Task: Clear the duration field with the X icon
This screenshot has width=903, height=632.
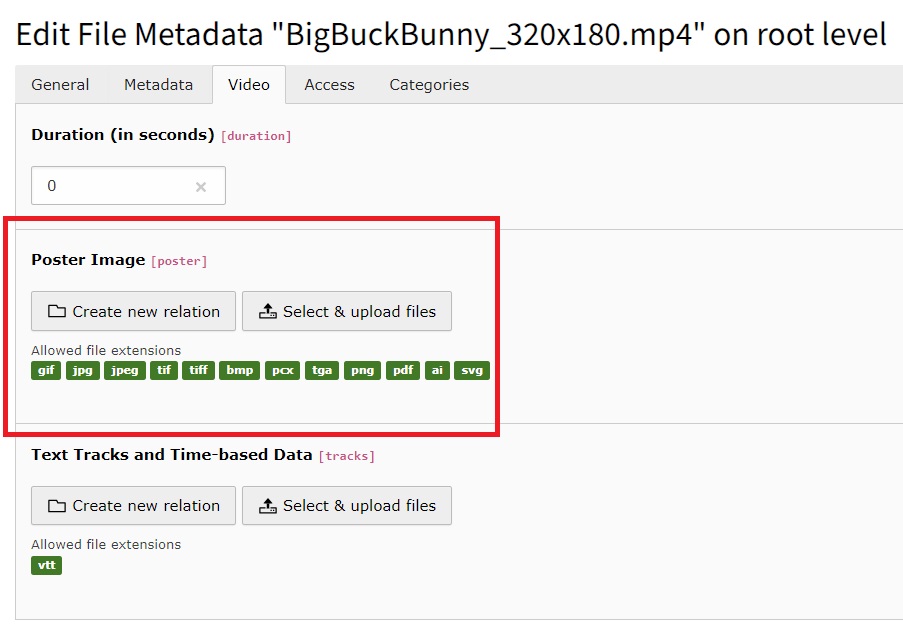Action: click(201, 186)
